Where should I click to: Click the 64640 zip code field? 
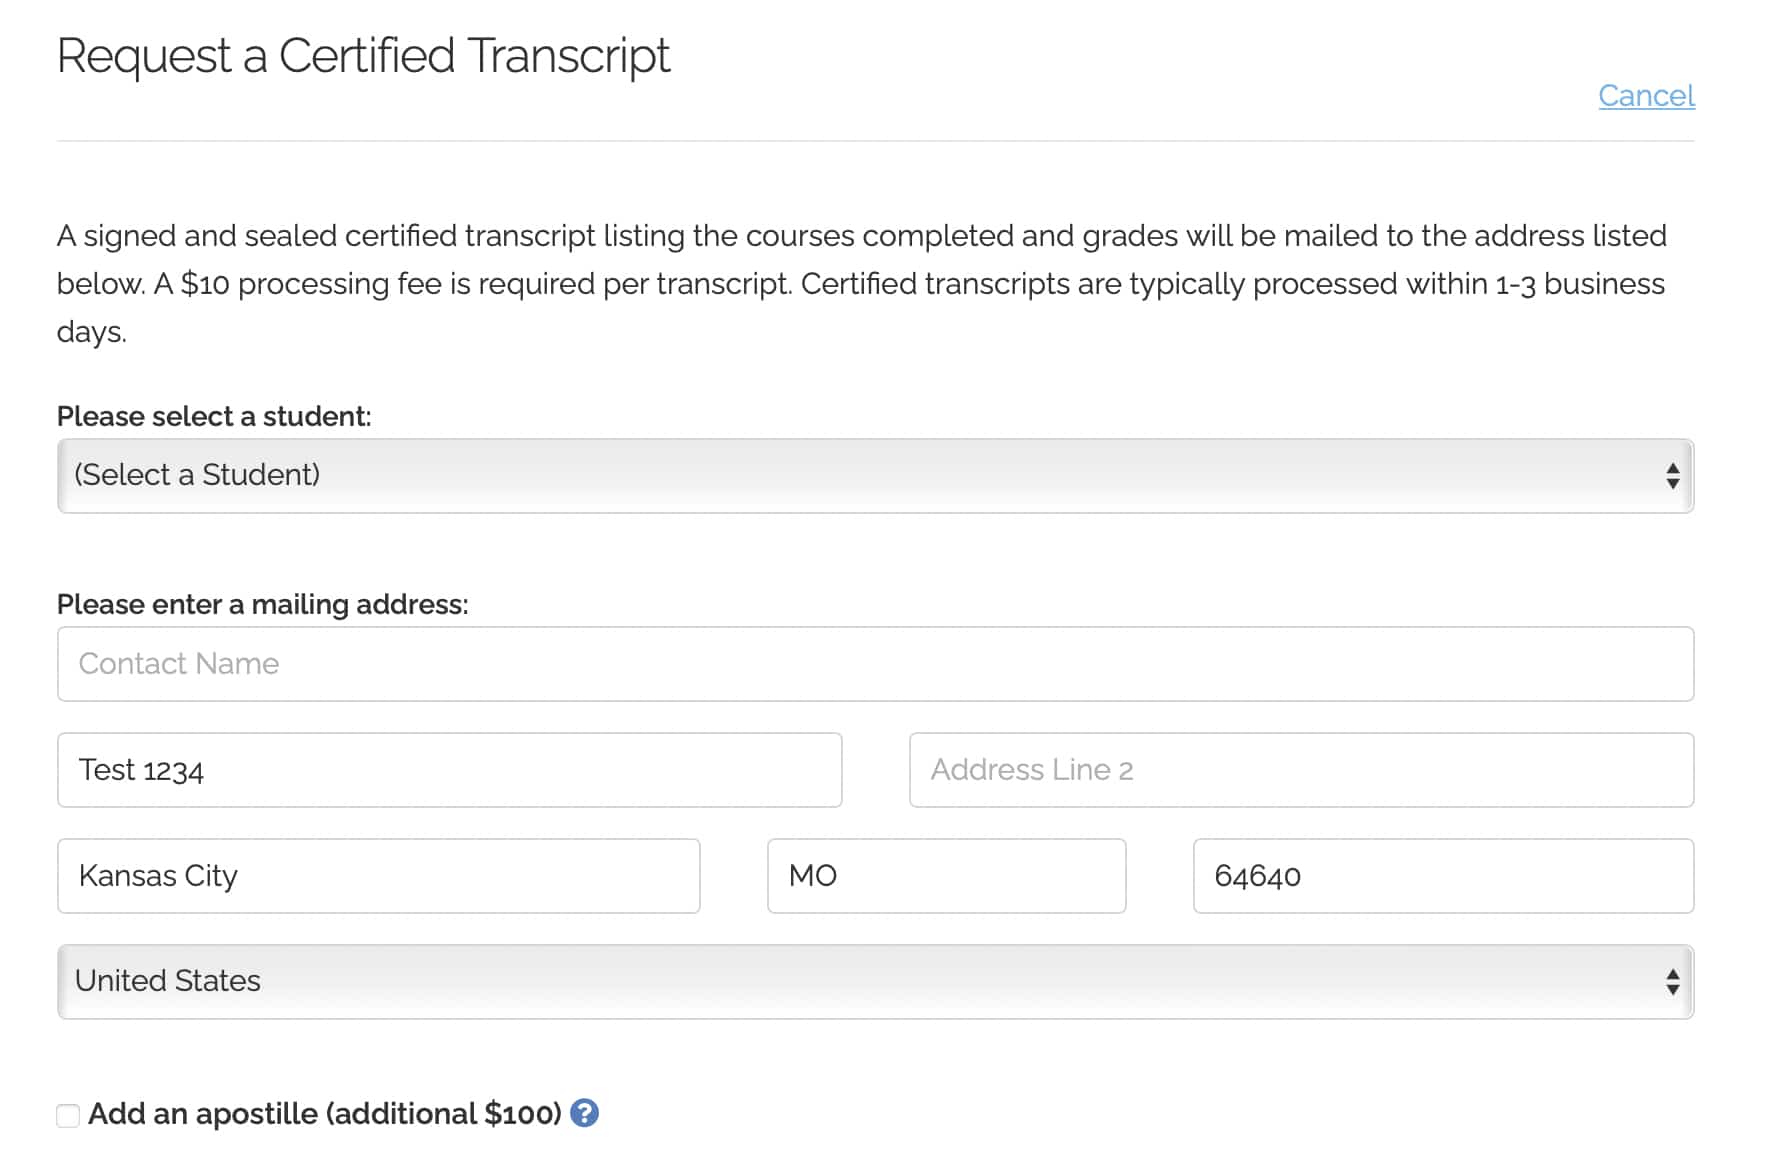click(1442, 876)
